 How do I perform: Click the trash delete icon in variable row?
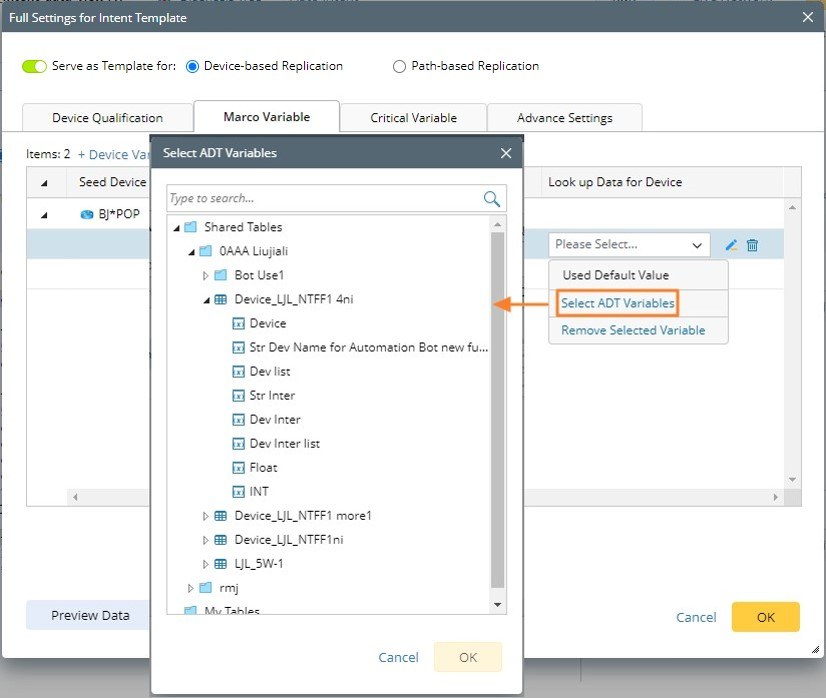pyautogui.click(x=753, y=245)
